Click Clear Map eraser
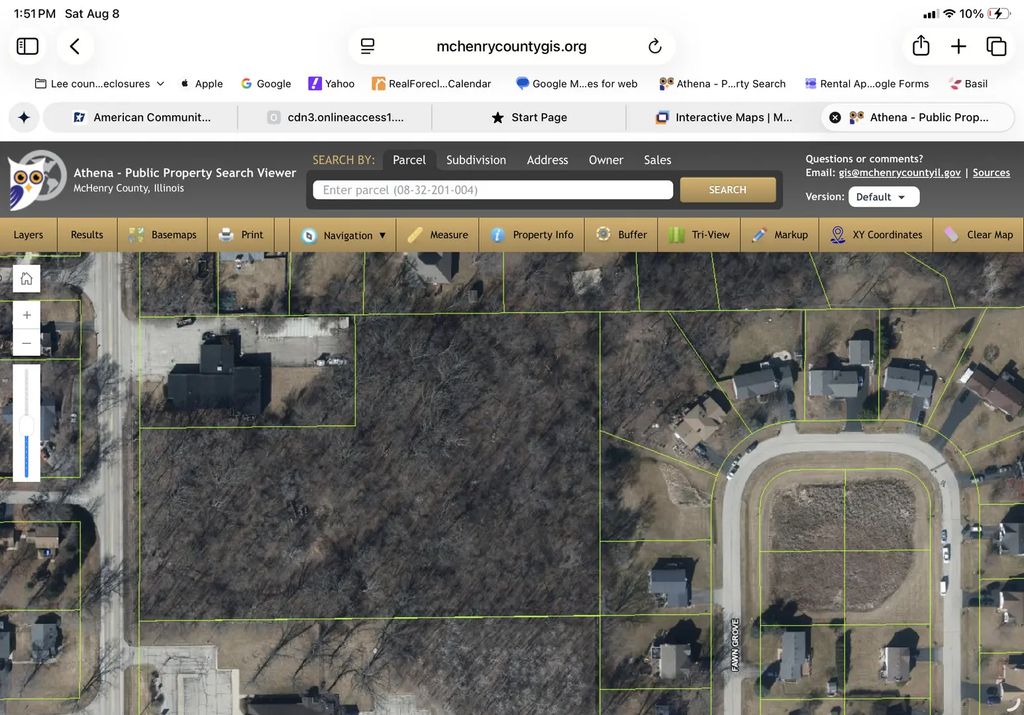This screenshot has height=715, width=1024. (x=978, y=235)
